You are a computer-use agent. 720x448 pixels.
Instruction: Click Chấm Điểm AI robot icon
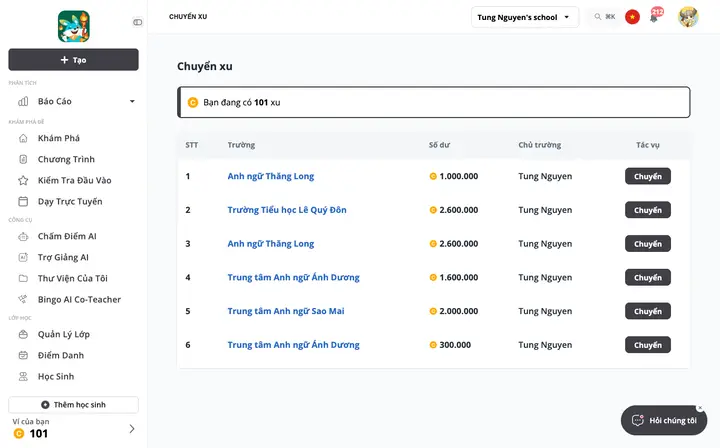[x=23, y=236]
